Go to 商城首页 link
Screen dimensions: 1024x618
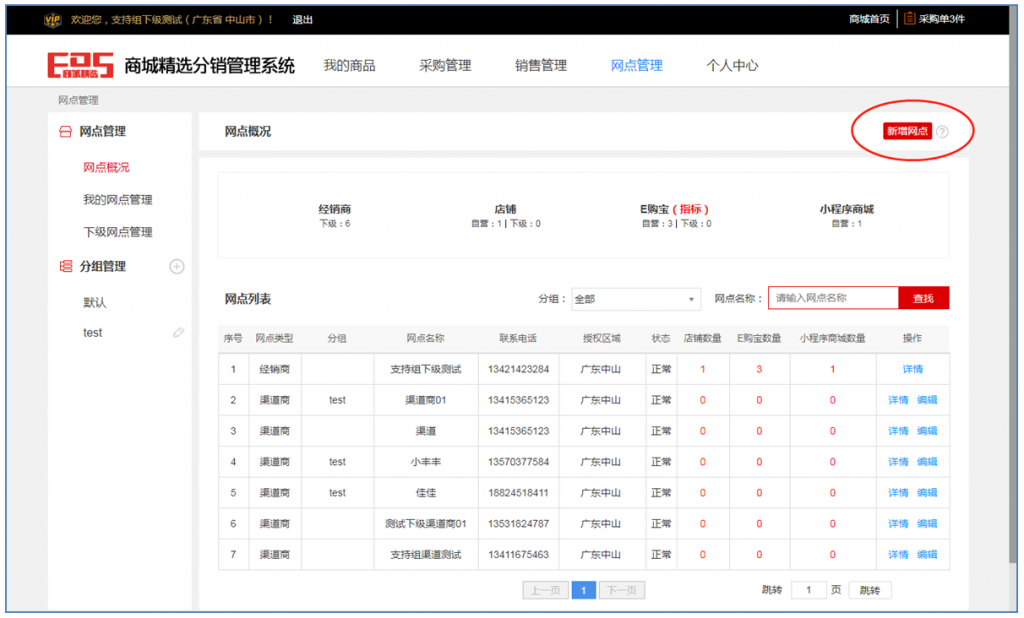click(x=869, y=19)
